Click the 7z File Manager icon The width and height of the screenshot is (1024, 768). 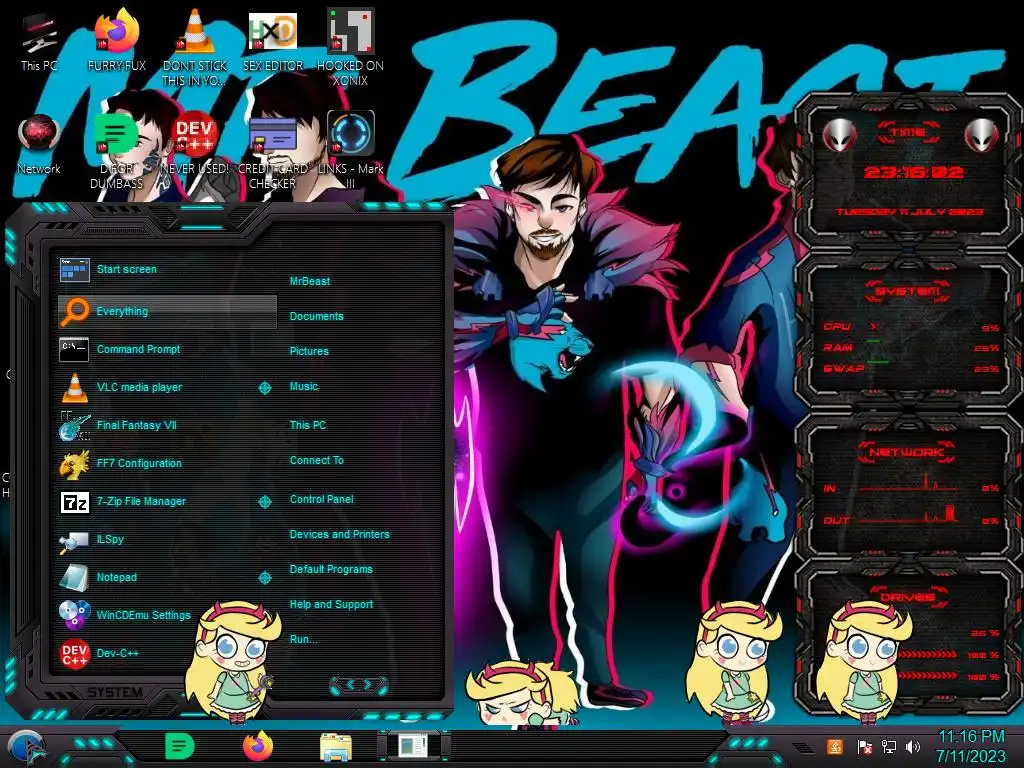coord(74,502)
